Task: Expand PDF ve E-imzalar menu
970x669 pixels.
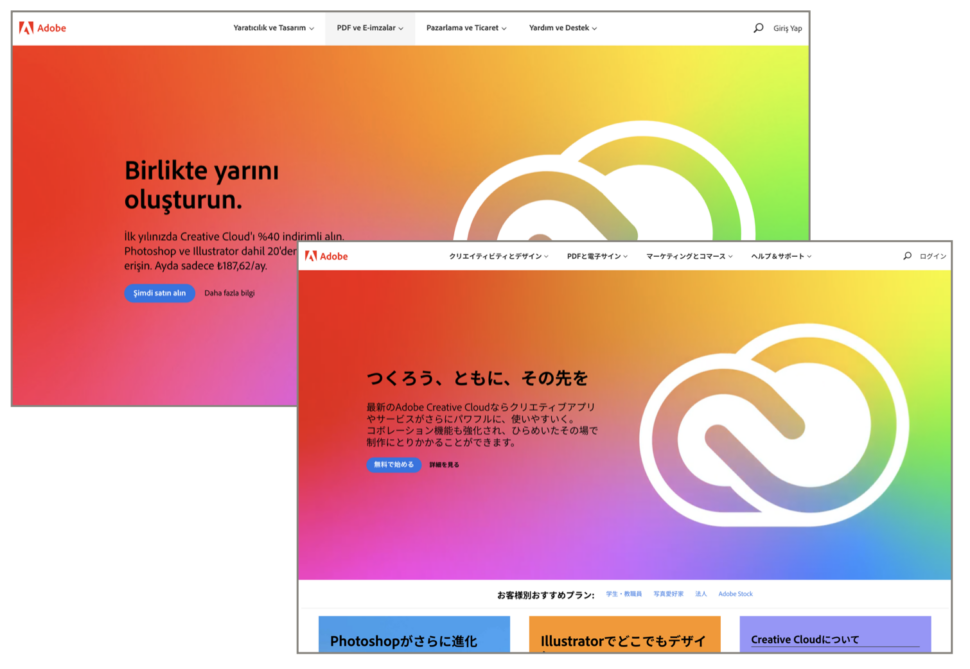Action: [370, 28]
